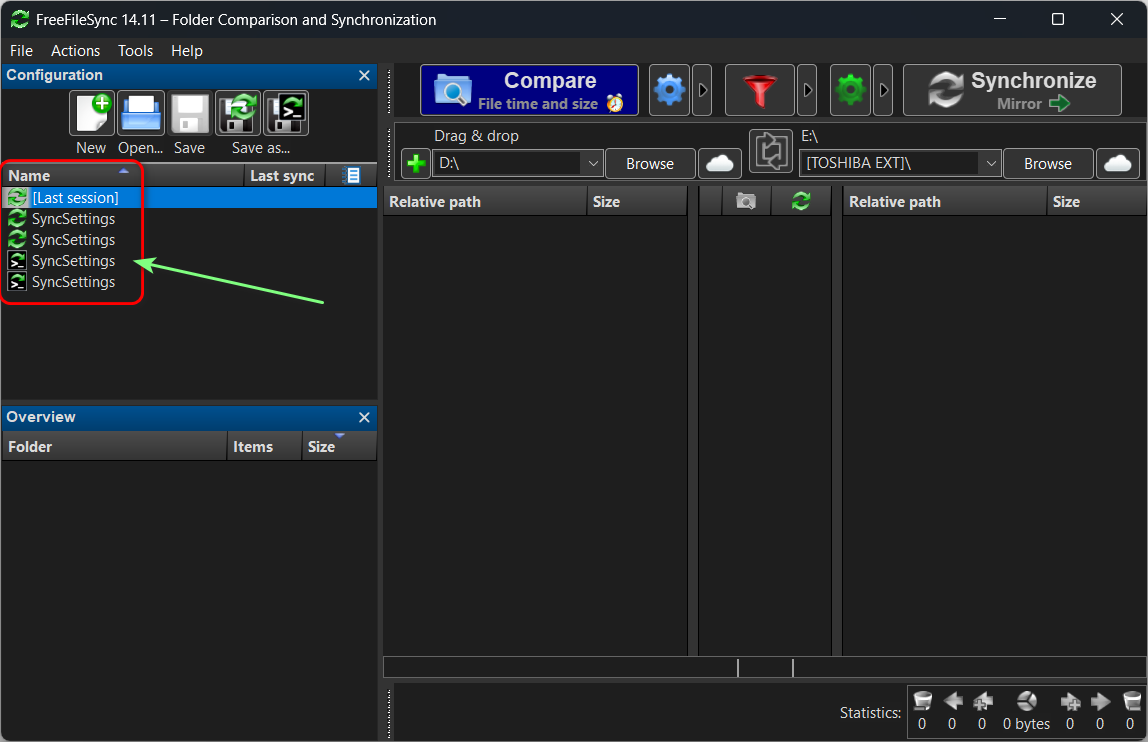Save configuration as batch job
Screen dimensions: 1148x742
click(x=286, y=114)
